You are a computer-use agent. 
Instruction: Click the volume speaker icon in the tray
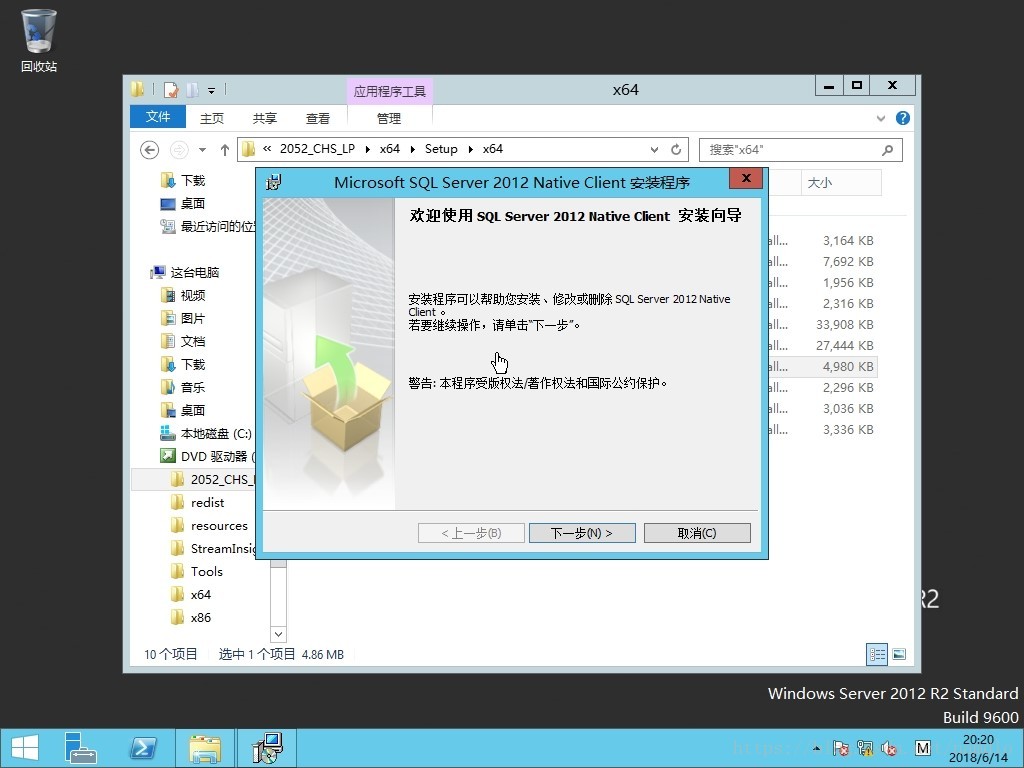(x=889, y=748)
